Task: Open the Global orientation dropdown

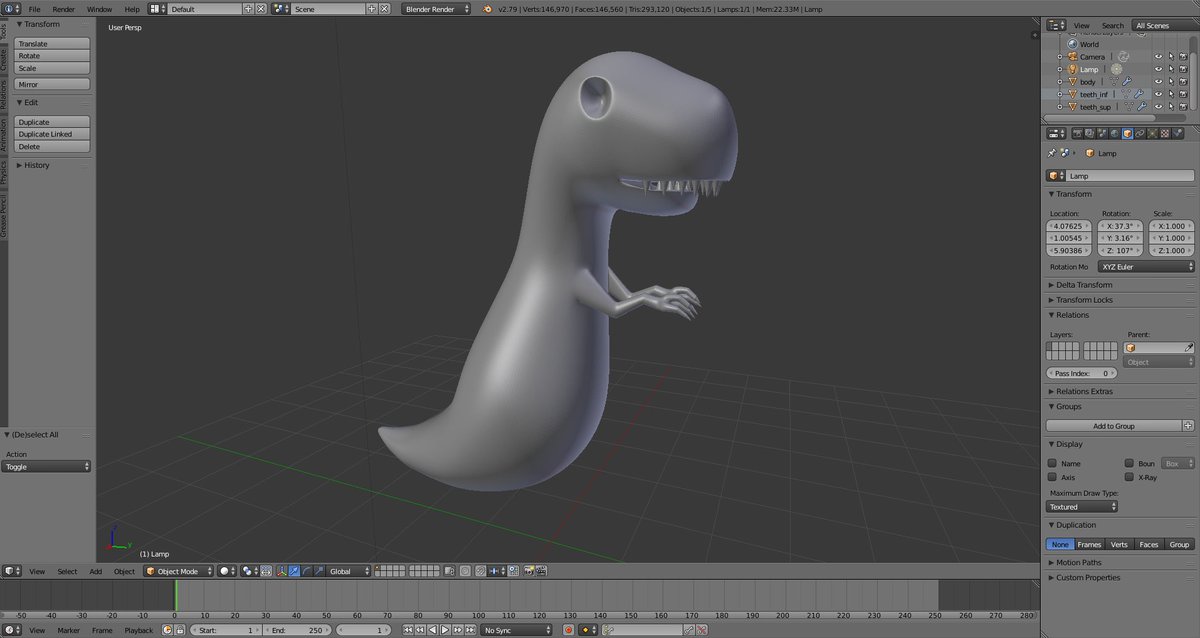Action: pyautogui.click(x=348, y=571)
